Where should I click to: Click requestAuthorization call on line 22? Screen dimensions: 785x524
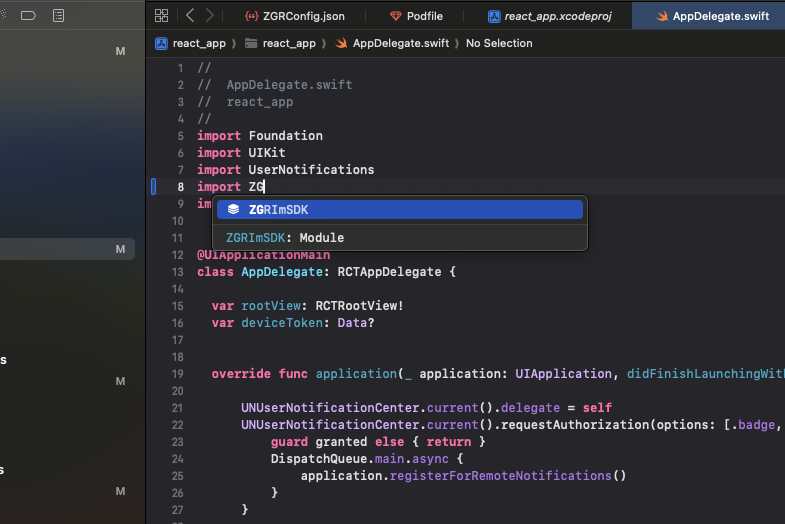(x=575, y=425)
